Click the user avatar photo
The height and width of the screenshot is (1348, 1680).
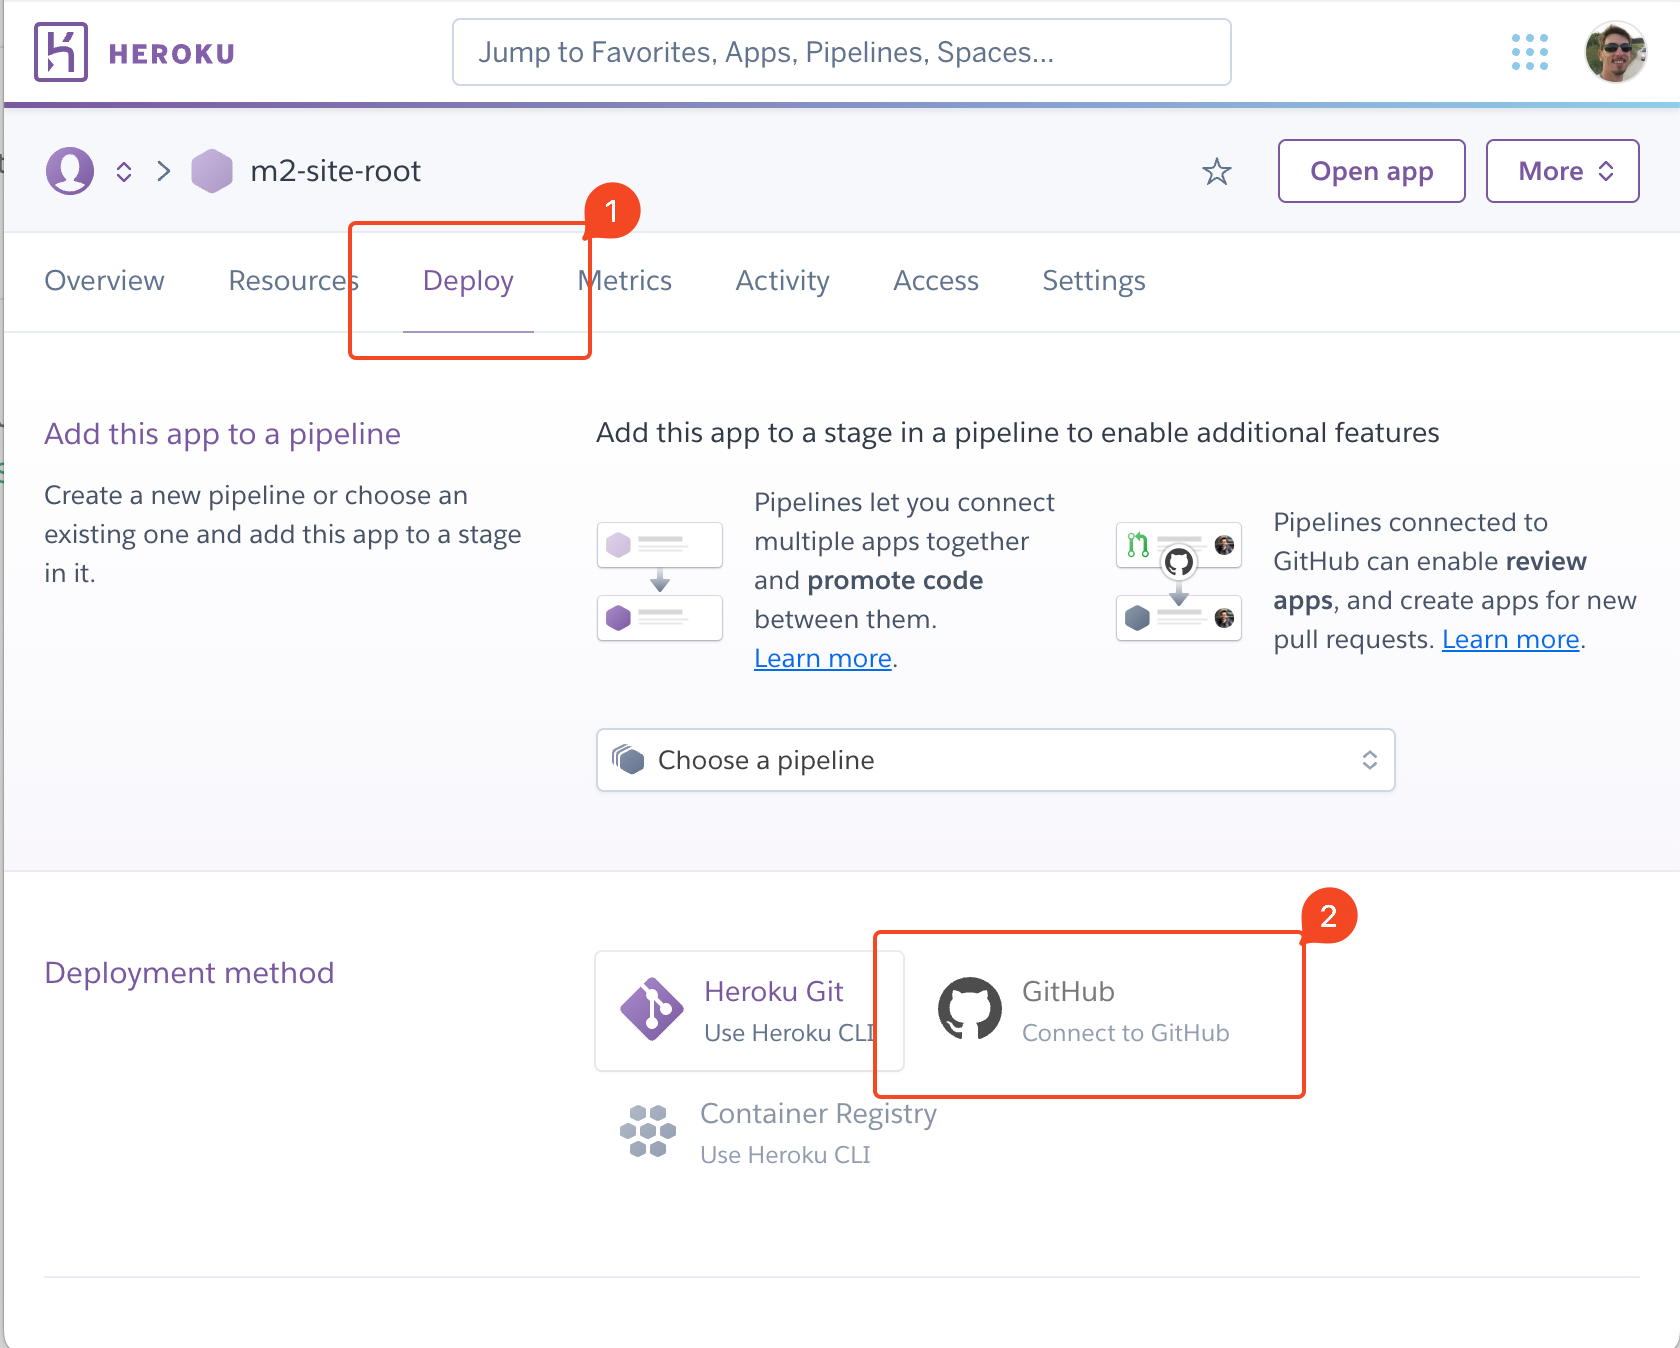pos(1614,52)
